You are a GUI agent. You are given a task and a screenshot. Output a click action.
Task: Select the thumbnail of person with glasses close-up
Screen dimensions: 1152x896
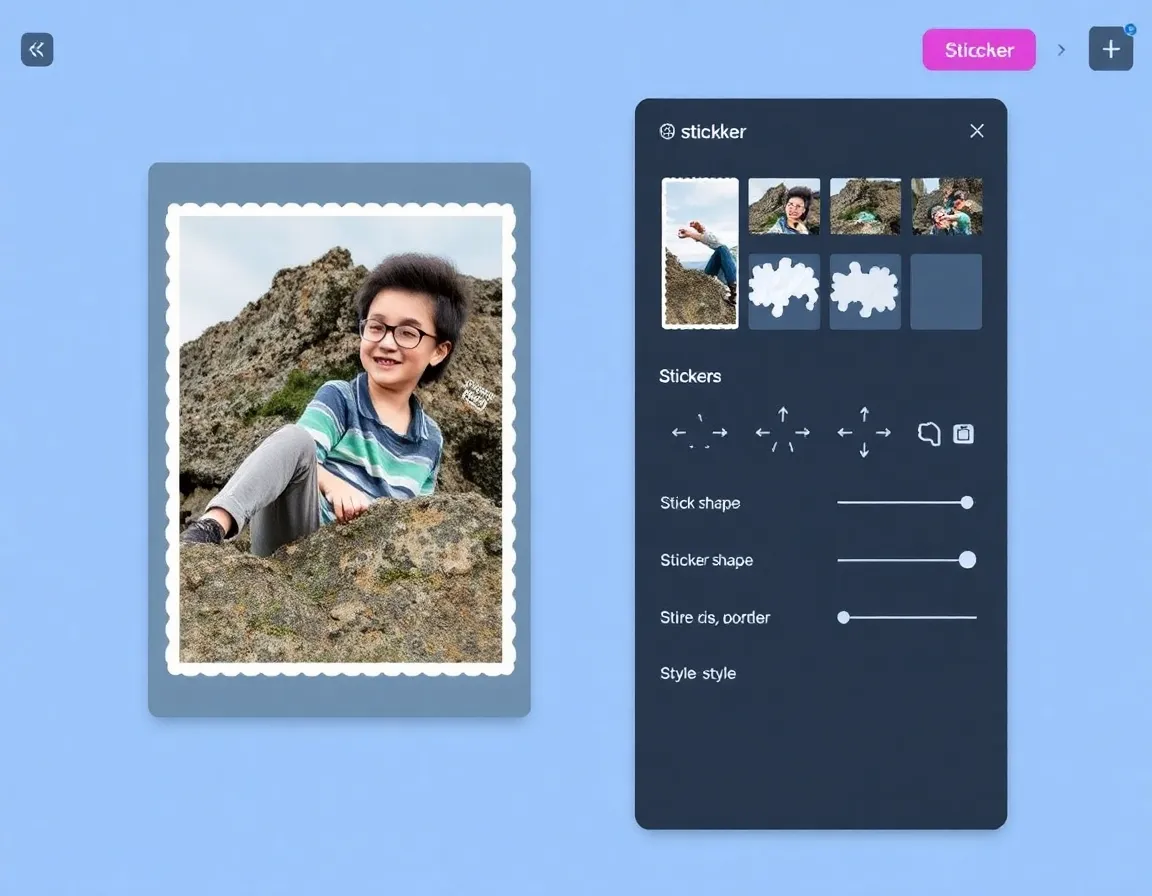pyautogui.click(x=784, y=206)
